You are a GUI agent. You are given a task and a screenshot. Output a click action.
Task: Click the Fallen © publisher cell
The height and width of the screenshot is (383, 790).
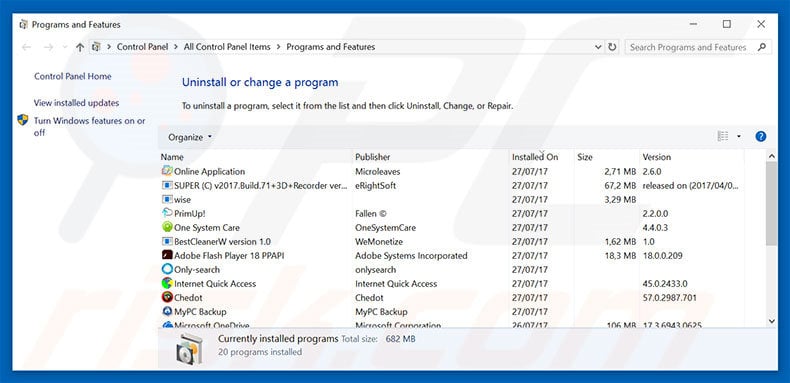371,213
